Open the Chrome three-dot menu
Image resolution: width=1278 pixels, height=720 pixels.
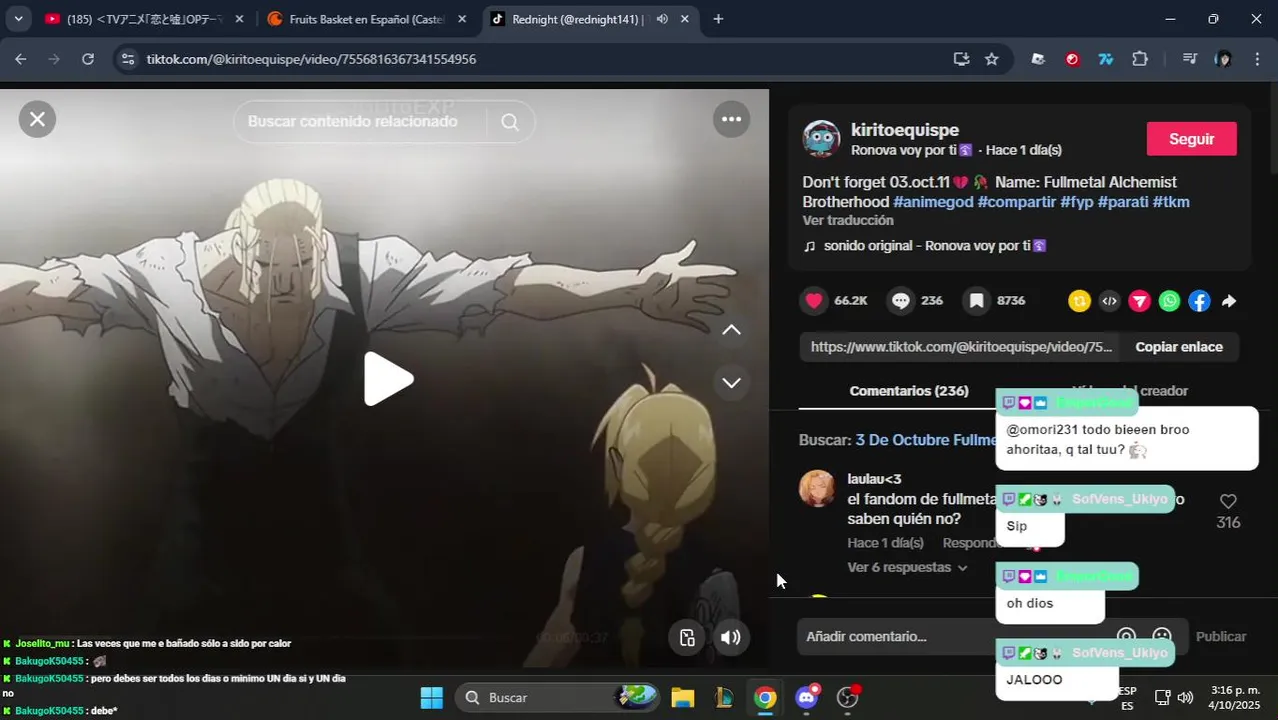coord(1257,59)
